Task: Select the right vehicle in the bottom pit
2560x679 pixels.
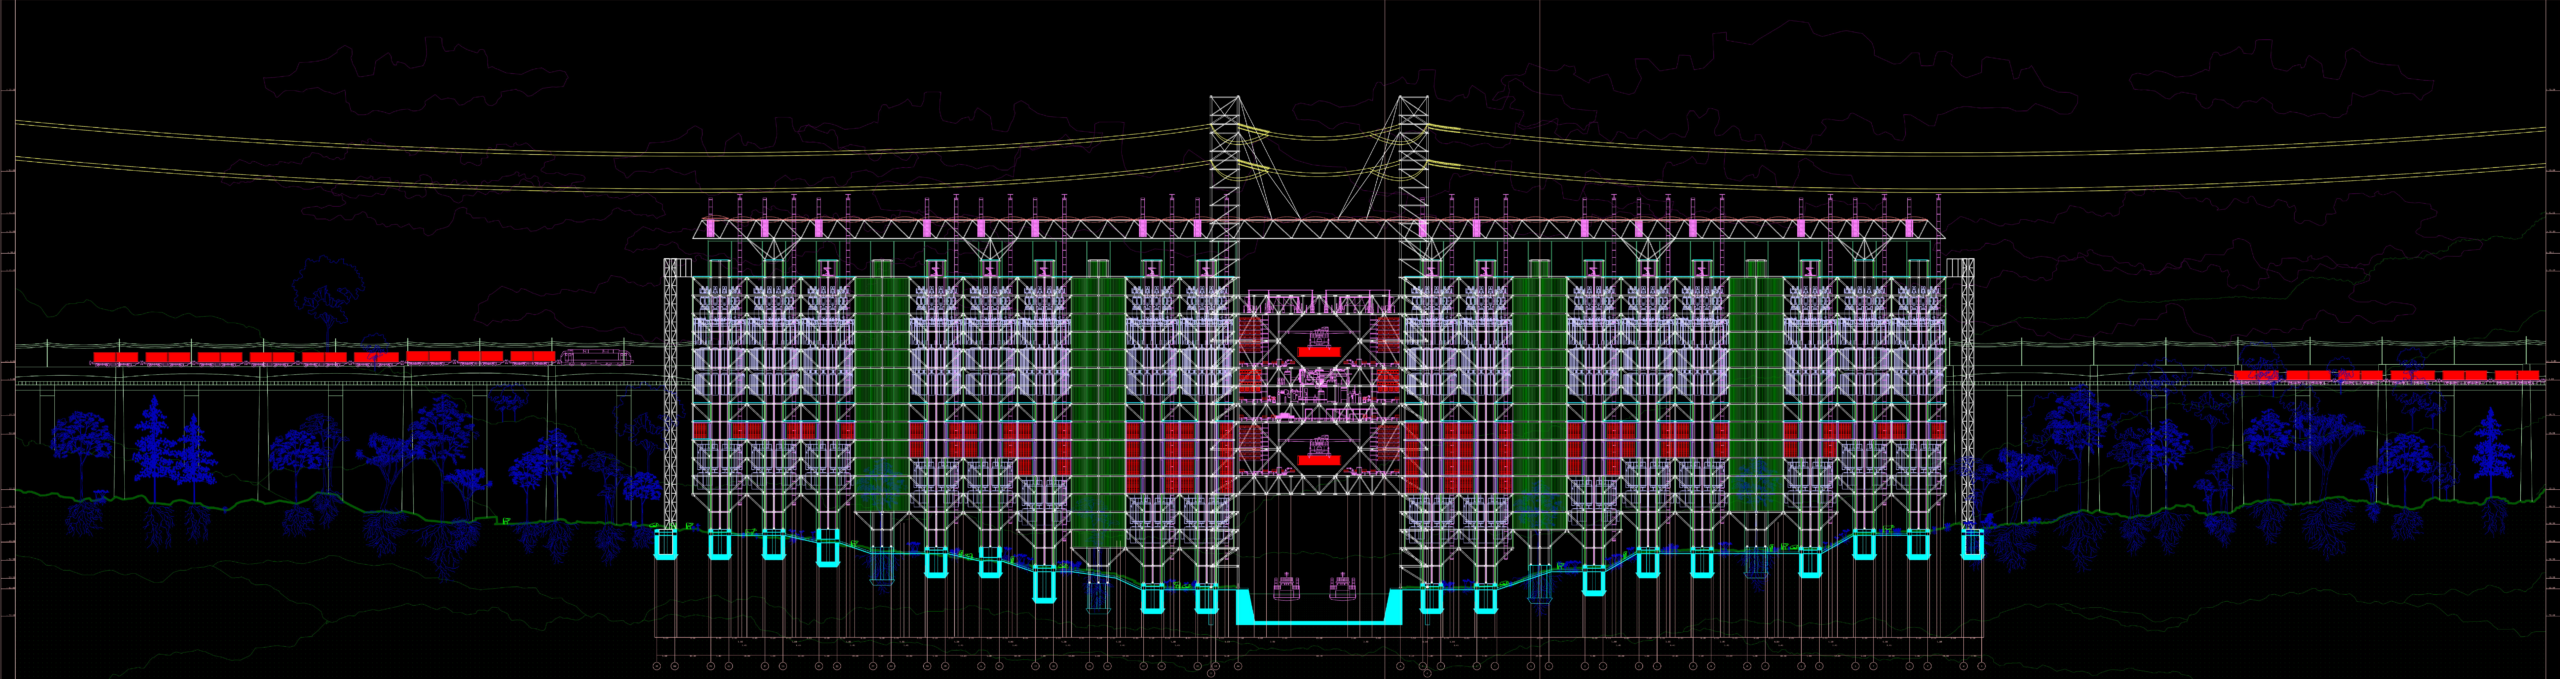Action: click(x=1342, y=586)
